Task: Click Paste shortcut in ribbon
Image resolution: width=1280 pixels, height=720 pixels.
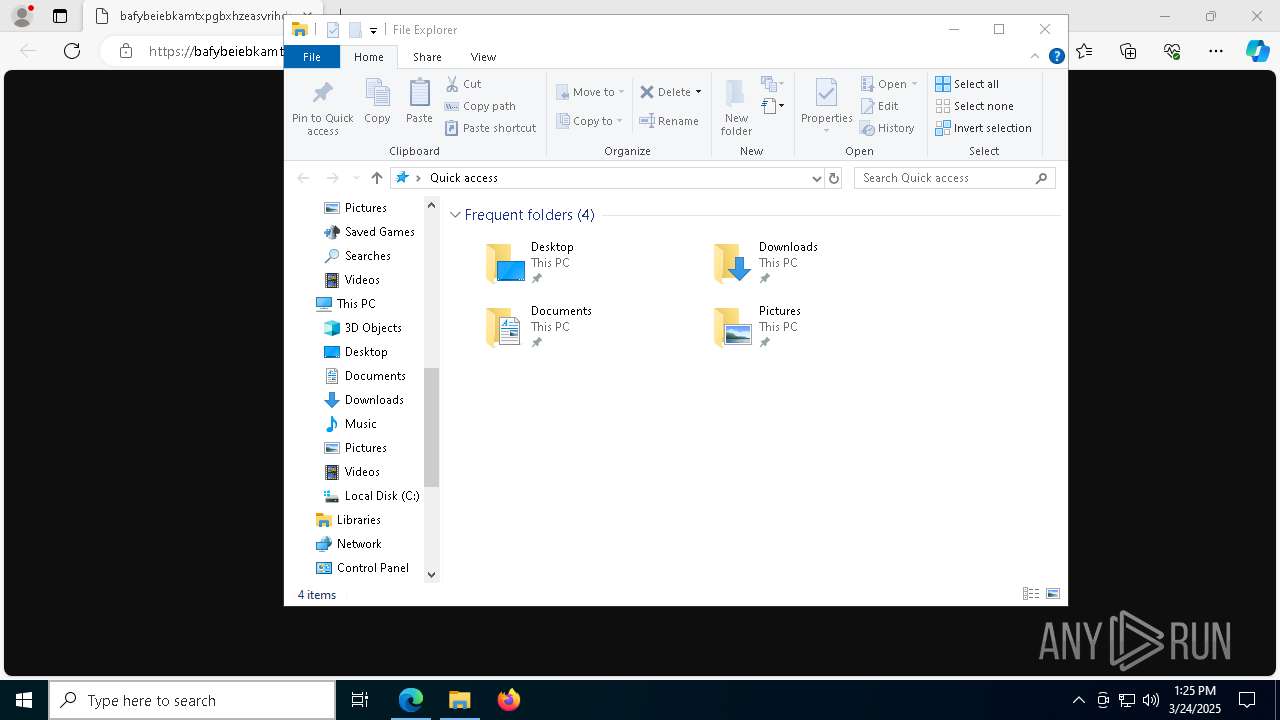Action: (490, 128)
